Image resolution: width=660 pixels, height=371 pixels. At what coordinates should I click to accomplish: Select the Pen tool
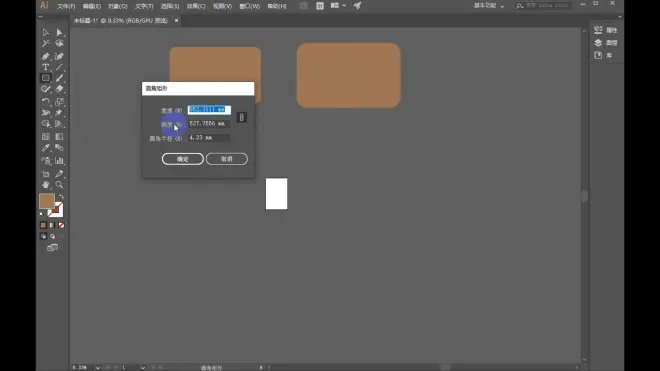click(45, 56)
